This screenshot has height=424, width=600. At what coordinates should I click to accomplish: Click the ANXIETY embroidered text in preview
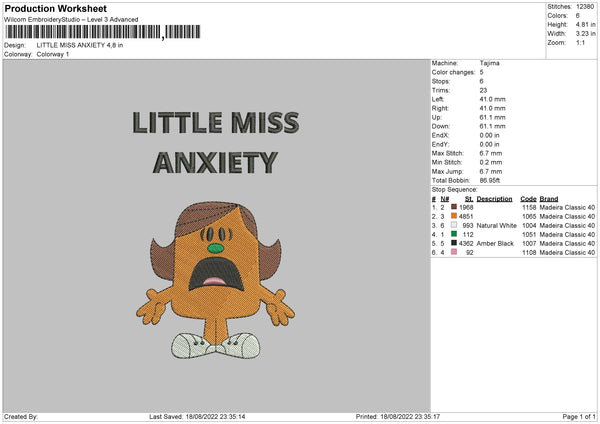coord(212,162)
